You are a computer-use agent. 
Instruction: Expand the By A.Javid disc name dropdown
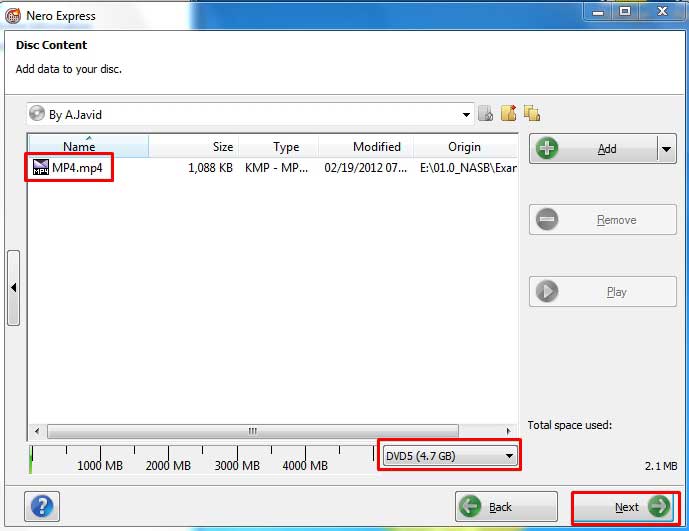pyautogui.click(x=466, y=115)
